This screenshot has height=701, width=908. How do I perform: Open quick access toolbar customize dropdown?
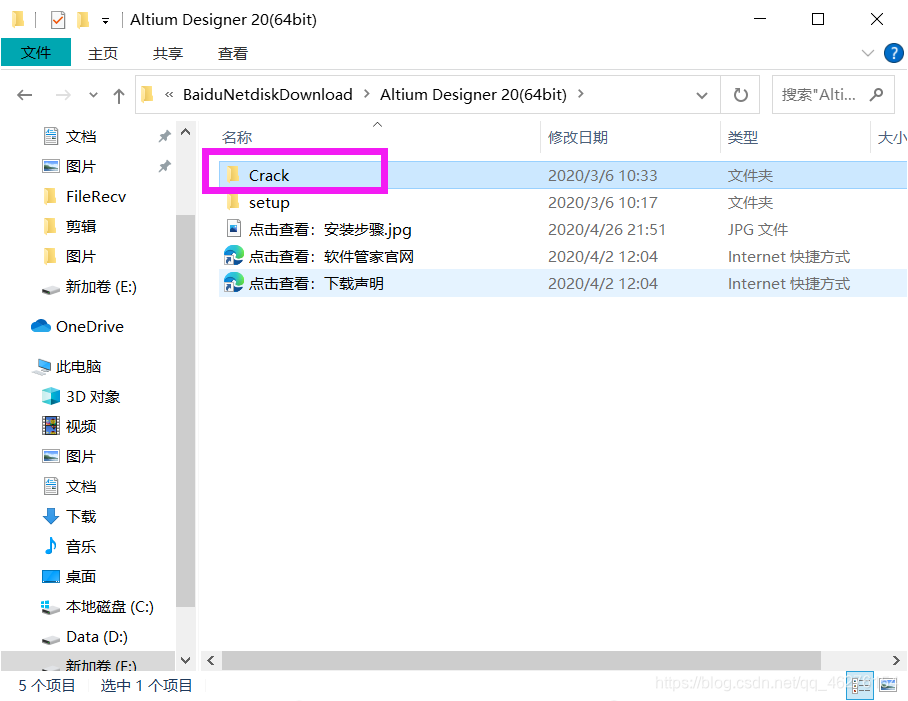pyautogui.click(x=105, y=21)
